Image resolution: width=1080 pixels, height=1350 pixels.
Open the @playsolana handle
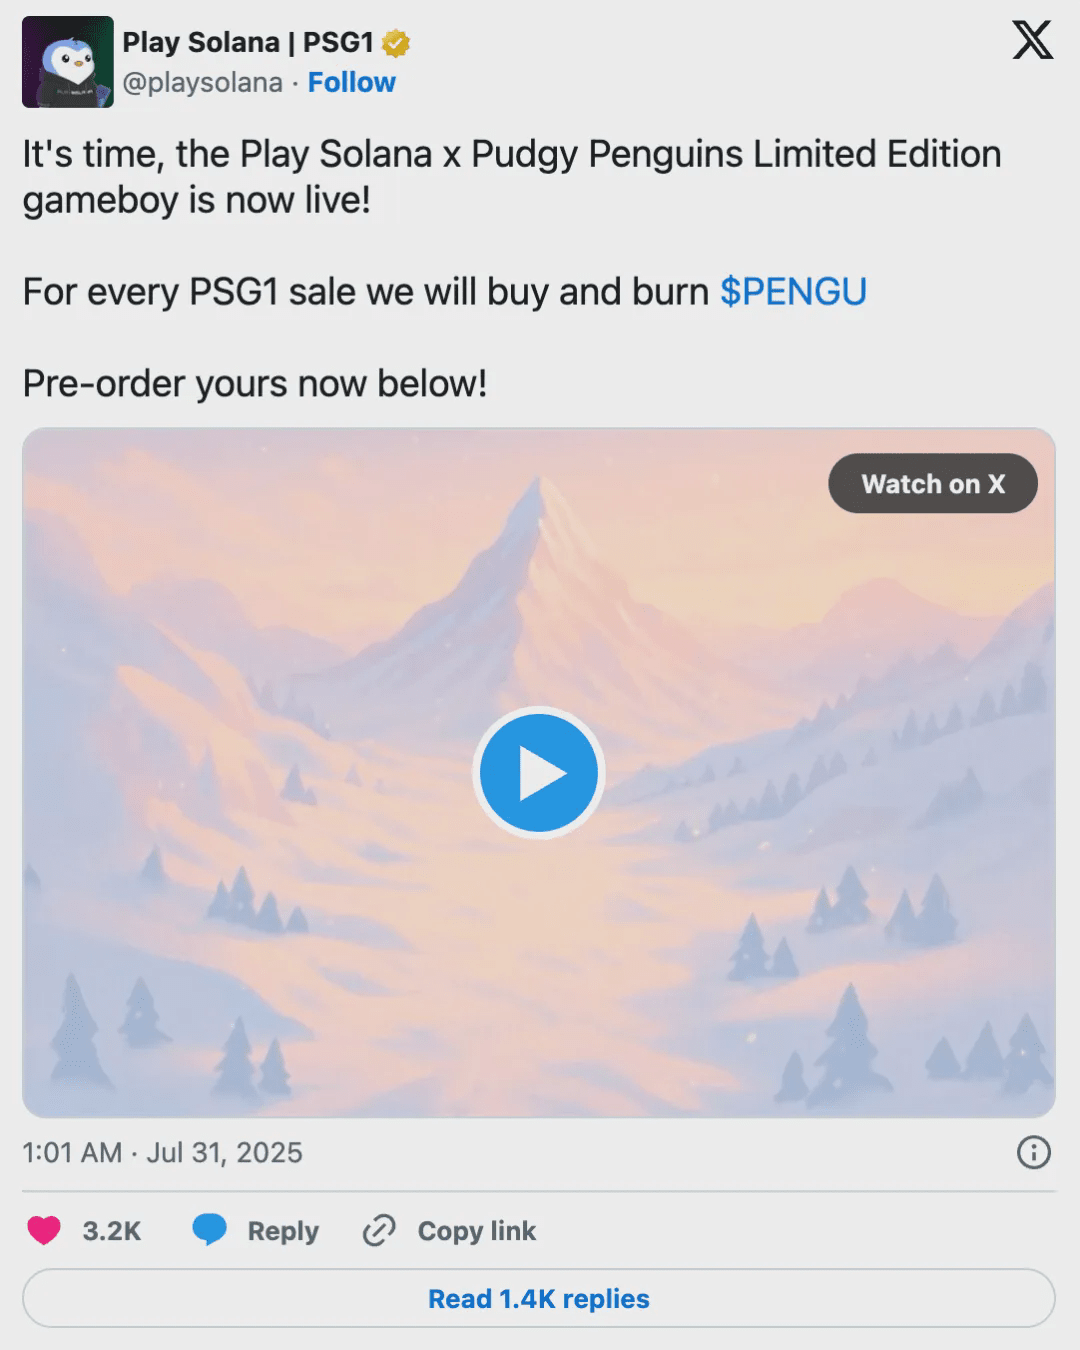(x=202, y=82)
